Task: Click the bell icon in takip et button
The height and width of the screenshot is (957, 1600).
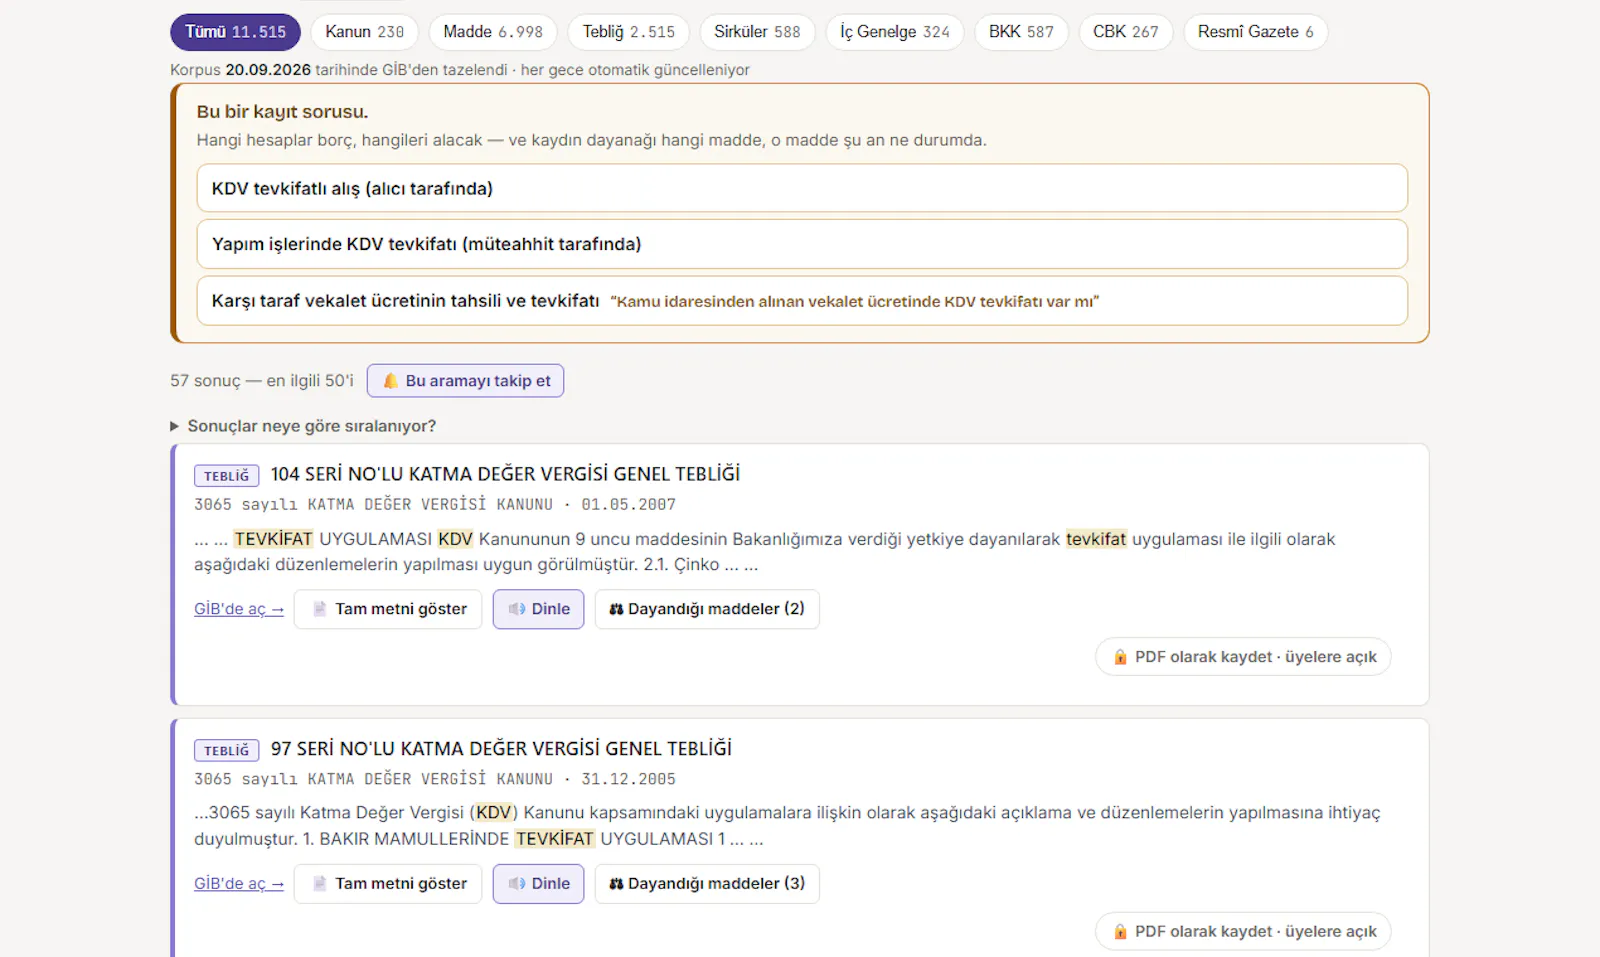Action: (x=391, y=381)
